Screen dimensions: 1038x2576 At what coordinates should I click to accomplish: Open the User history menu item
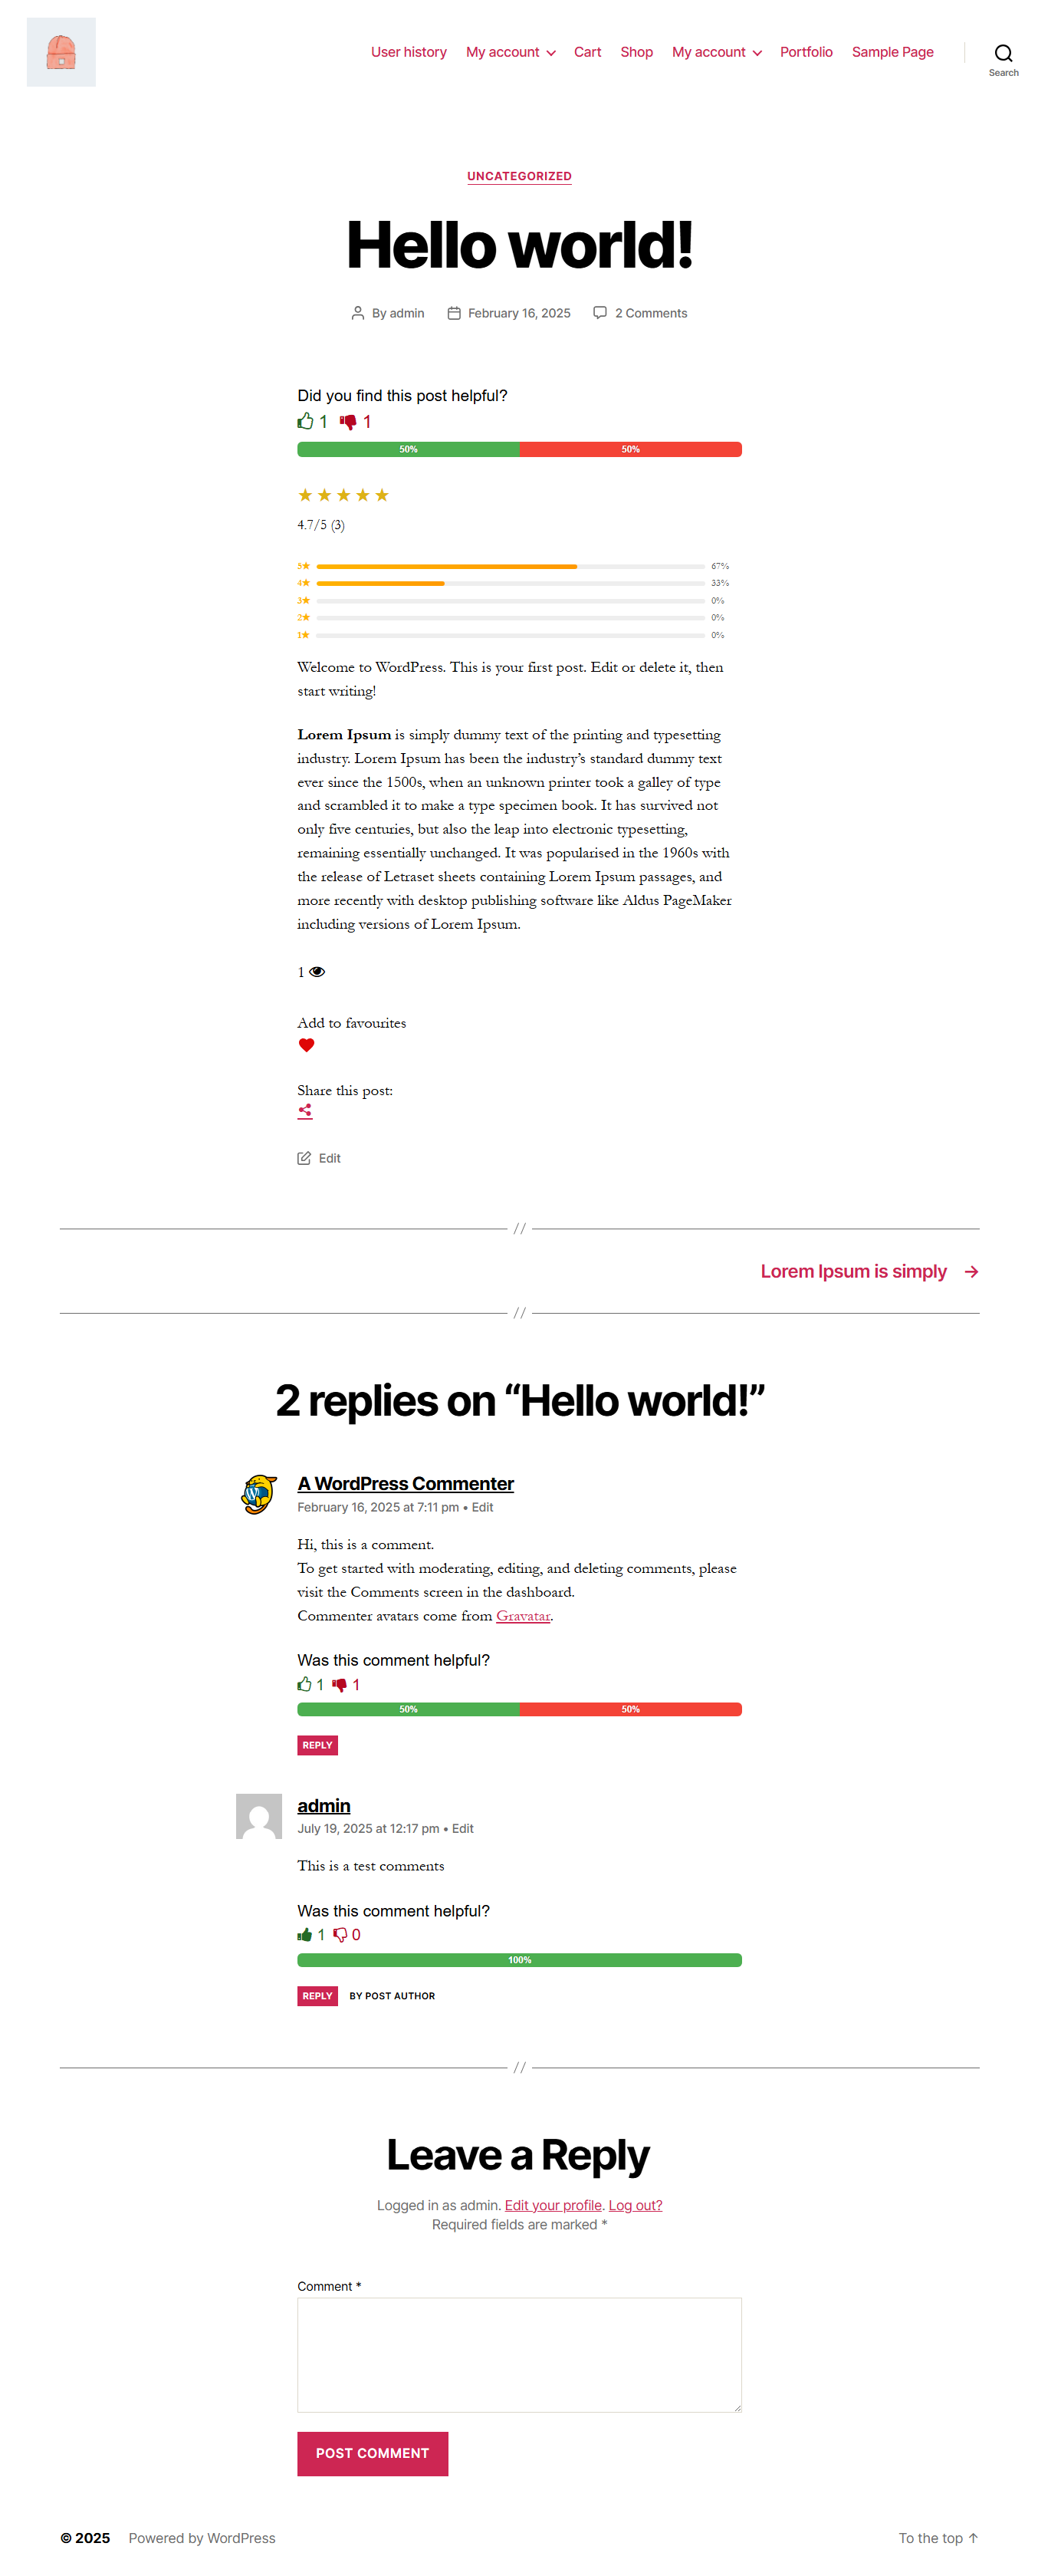click(x=408, y=52)
